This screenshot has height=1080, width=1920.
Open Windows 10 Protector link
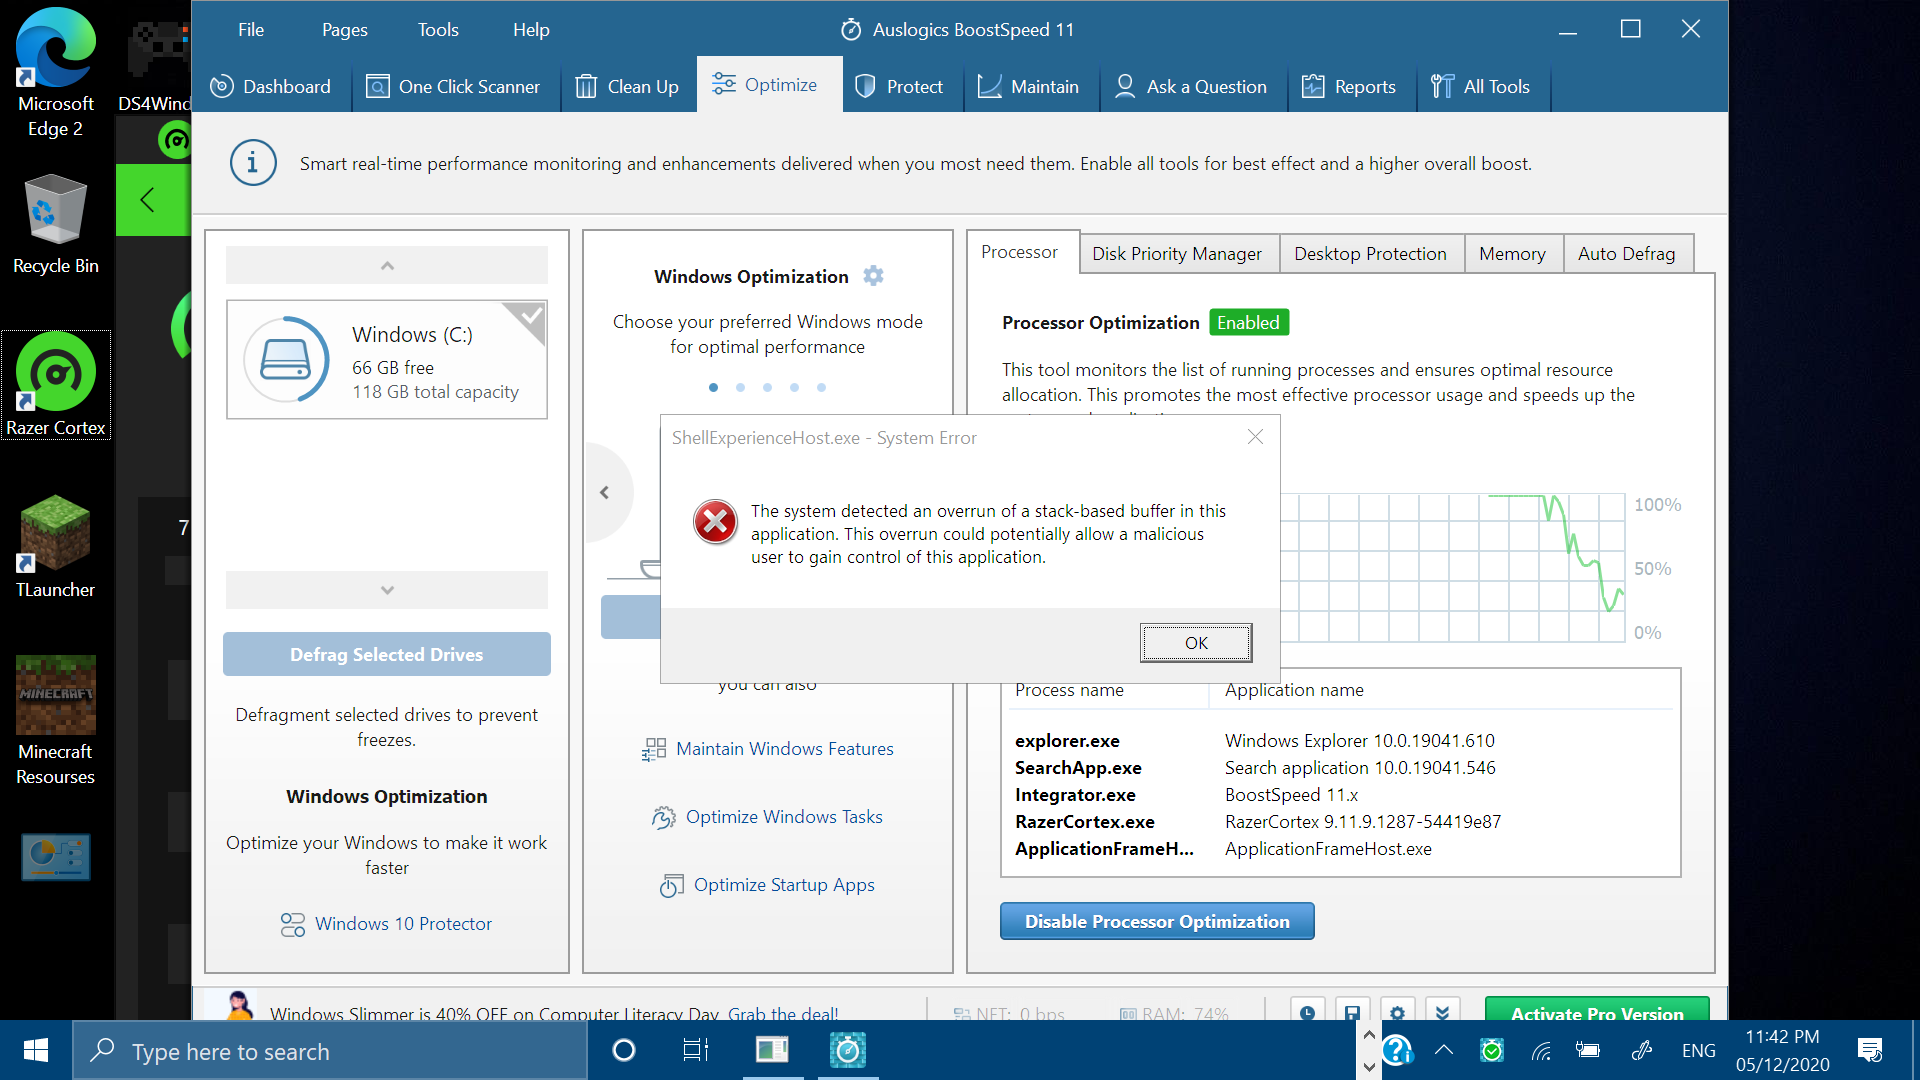tap(403, 924)
